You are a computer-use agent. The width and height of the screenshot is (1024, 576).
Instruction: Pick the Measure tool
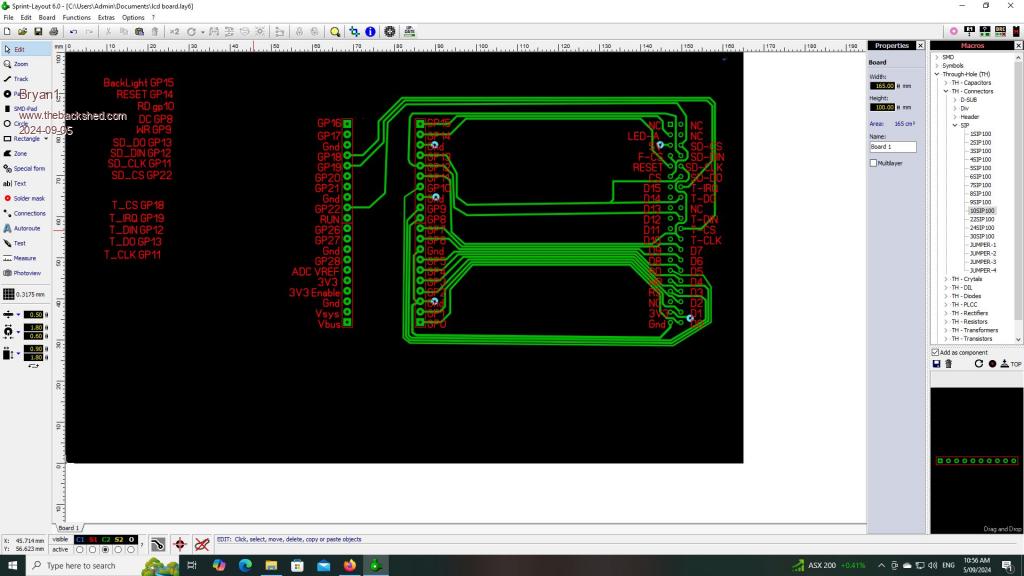tap(24, 258)
